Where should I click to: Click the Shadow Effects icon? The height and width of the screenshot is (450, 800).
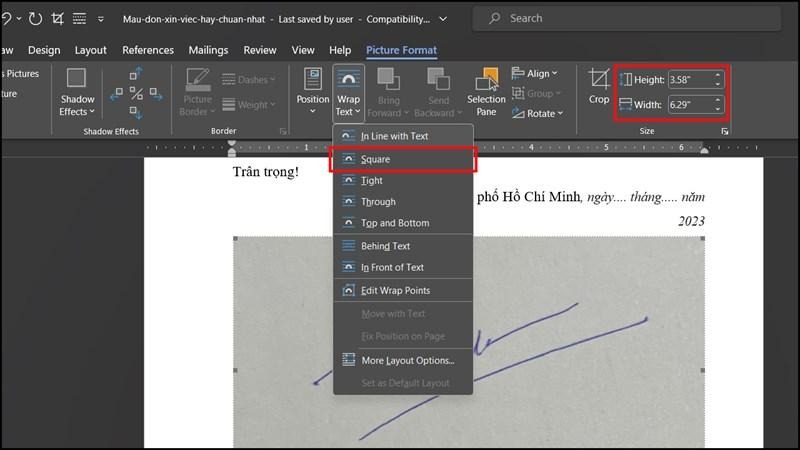point(74,92)
